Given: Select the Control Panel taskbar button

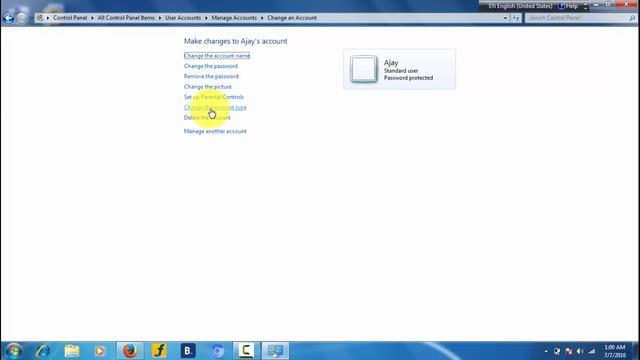Looking at the screenshot, I should pos(275,351).
